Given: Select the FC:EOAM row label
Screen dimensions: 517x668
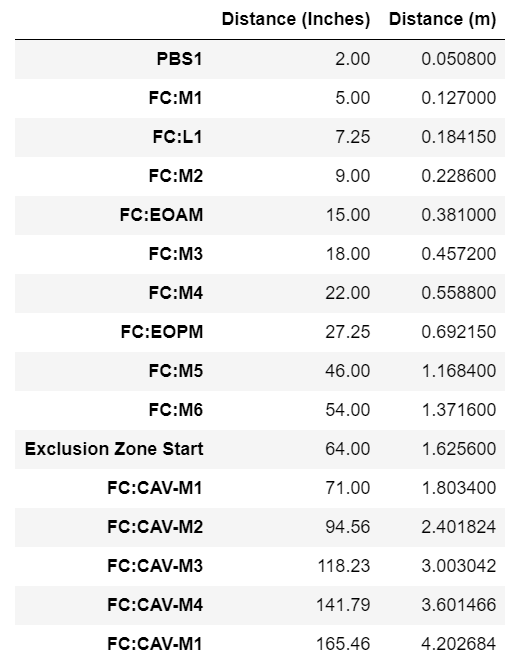Looking at the screenshot, I should (x=161, y=215).
